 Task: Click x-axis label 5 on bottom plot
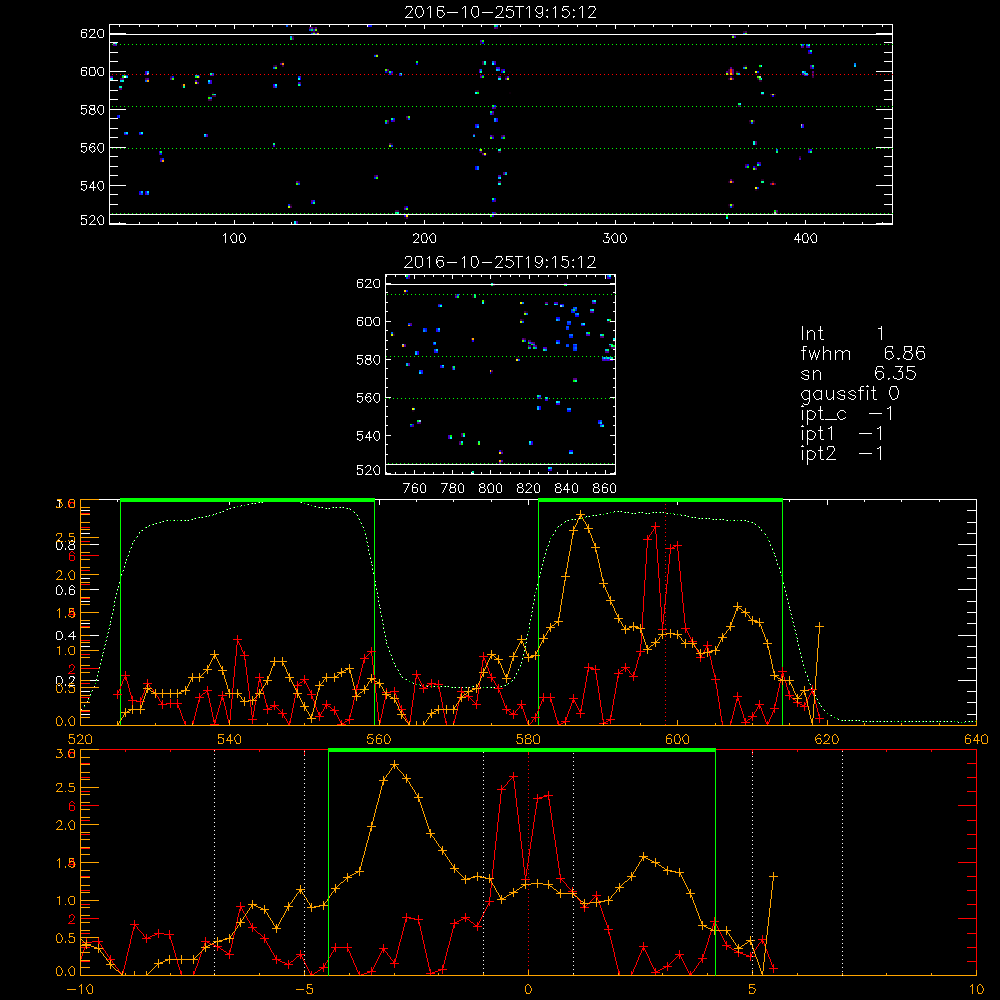753,990
